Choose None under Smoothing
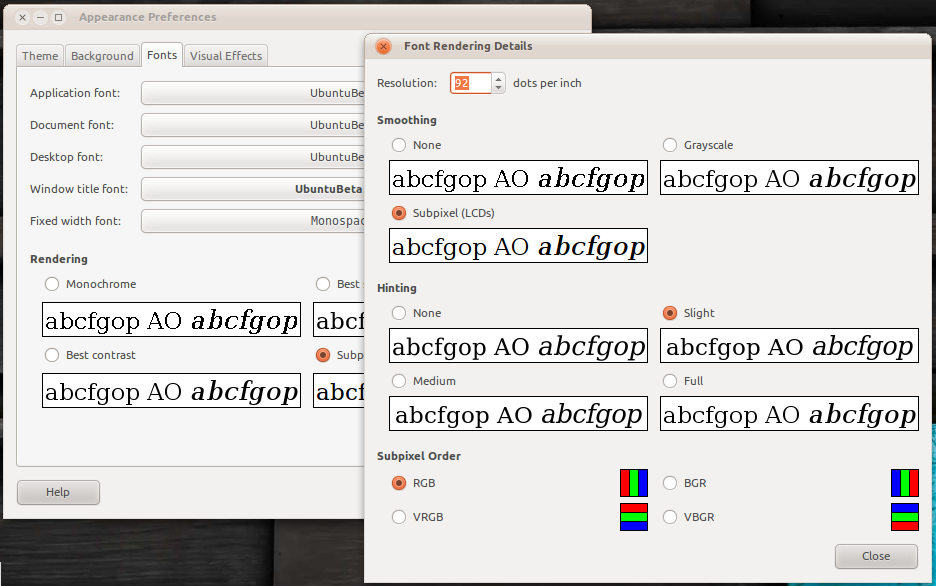Image resolution: width=936 pixels, height=586 pixels. tap(399, 145)
